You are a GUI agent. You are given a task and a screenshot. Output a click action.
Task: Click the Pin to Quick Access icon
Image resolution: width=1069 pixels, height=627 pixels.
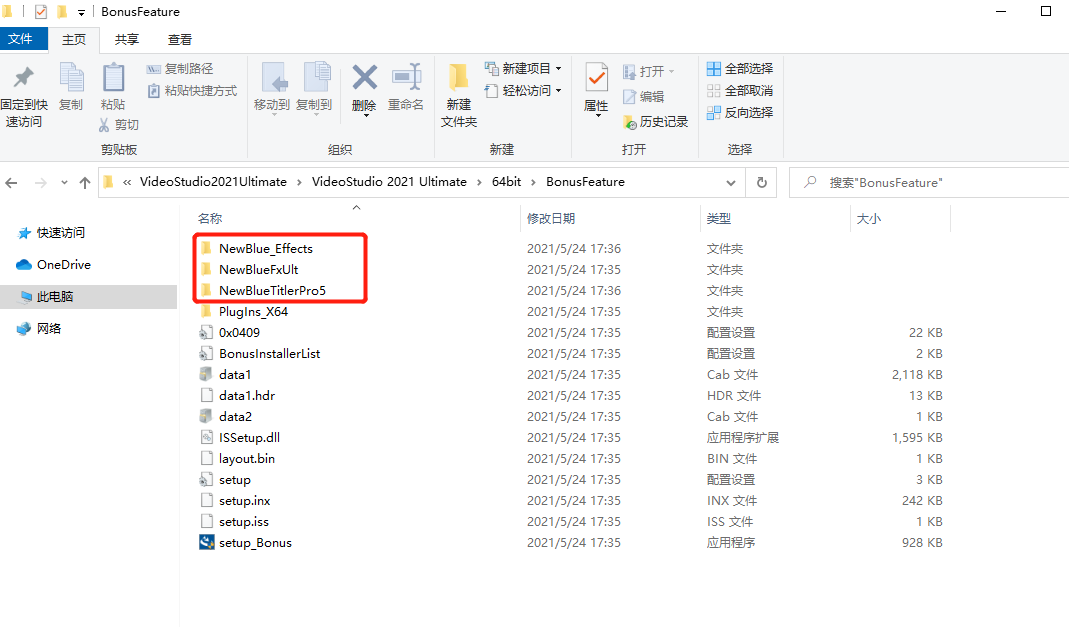click(x=23, y=96)
